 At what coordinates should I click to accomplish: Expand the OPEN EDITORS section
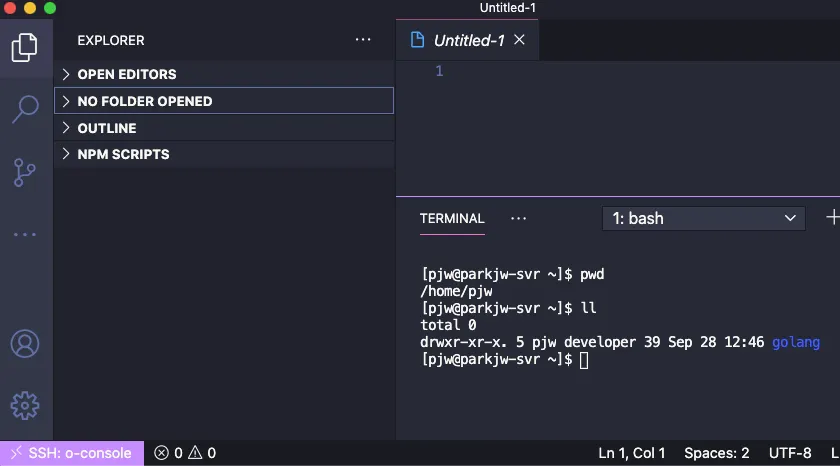(126, 74)
